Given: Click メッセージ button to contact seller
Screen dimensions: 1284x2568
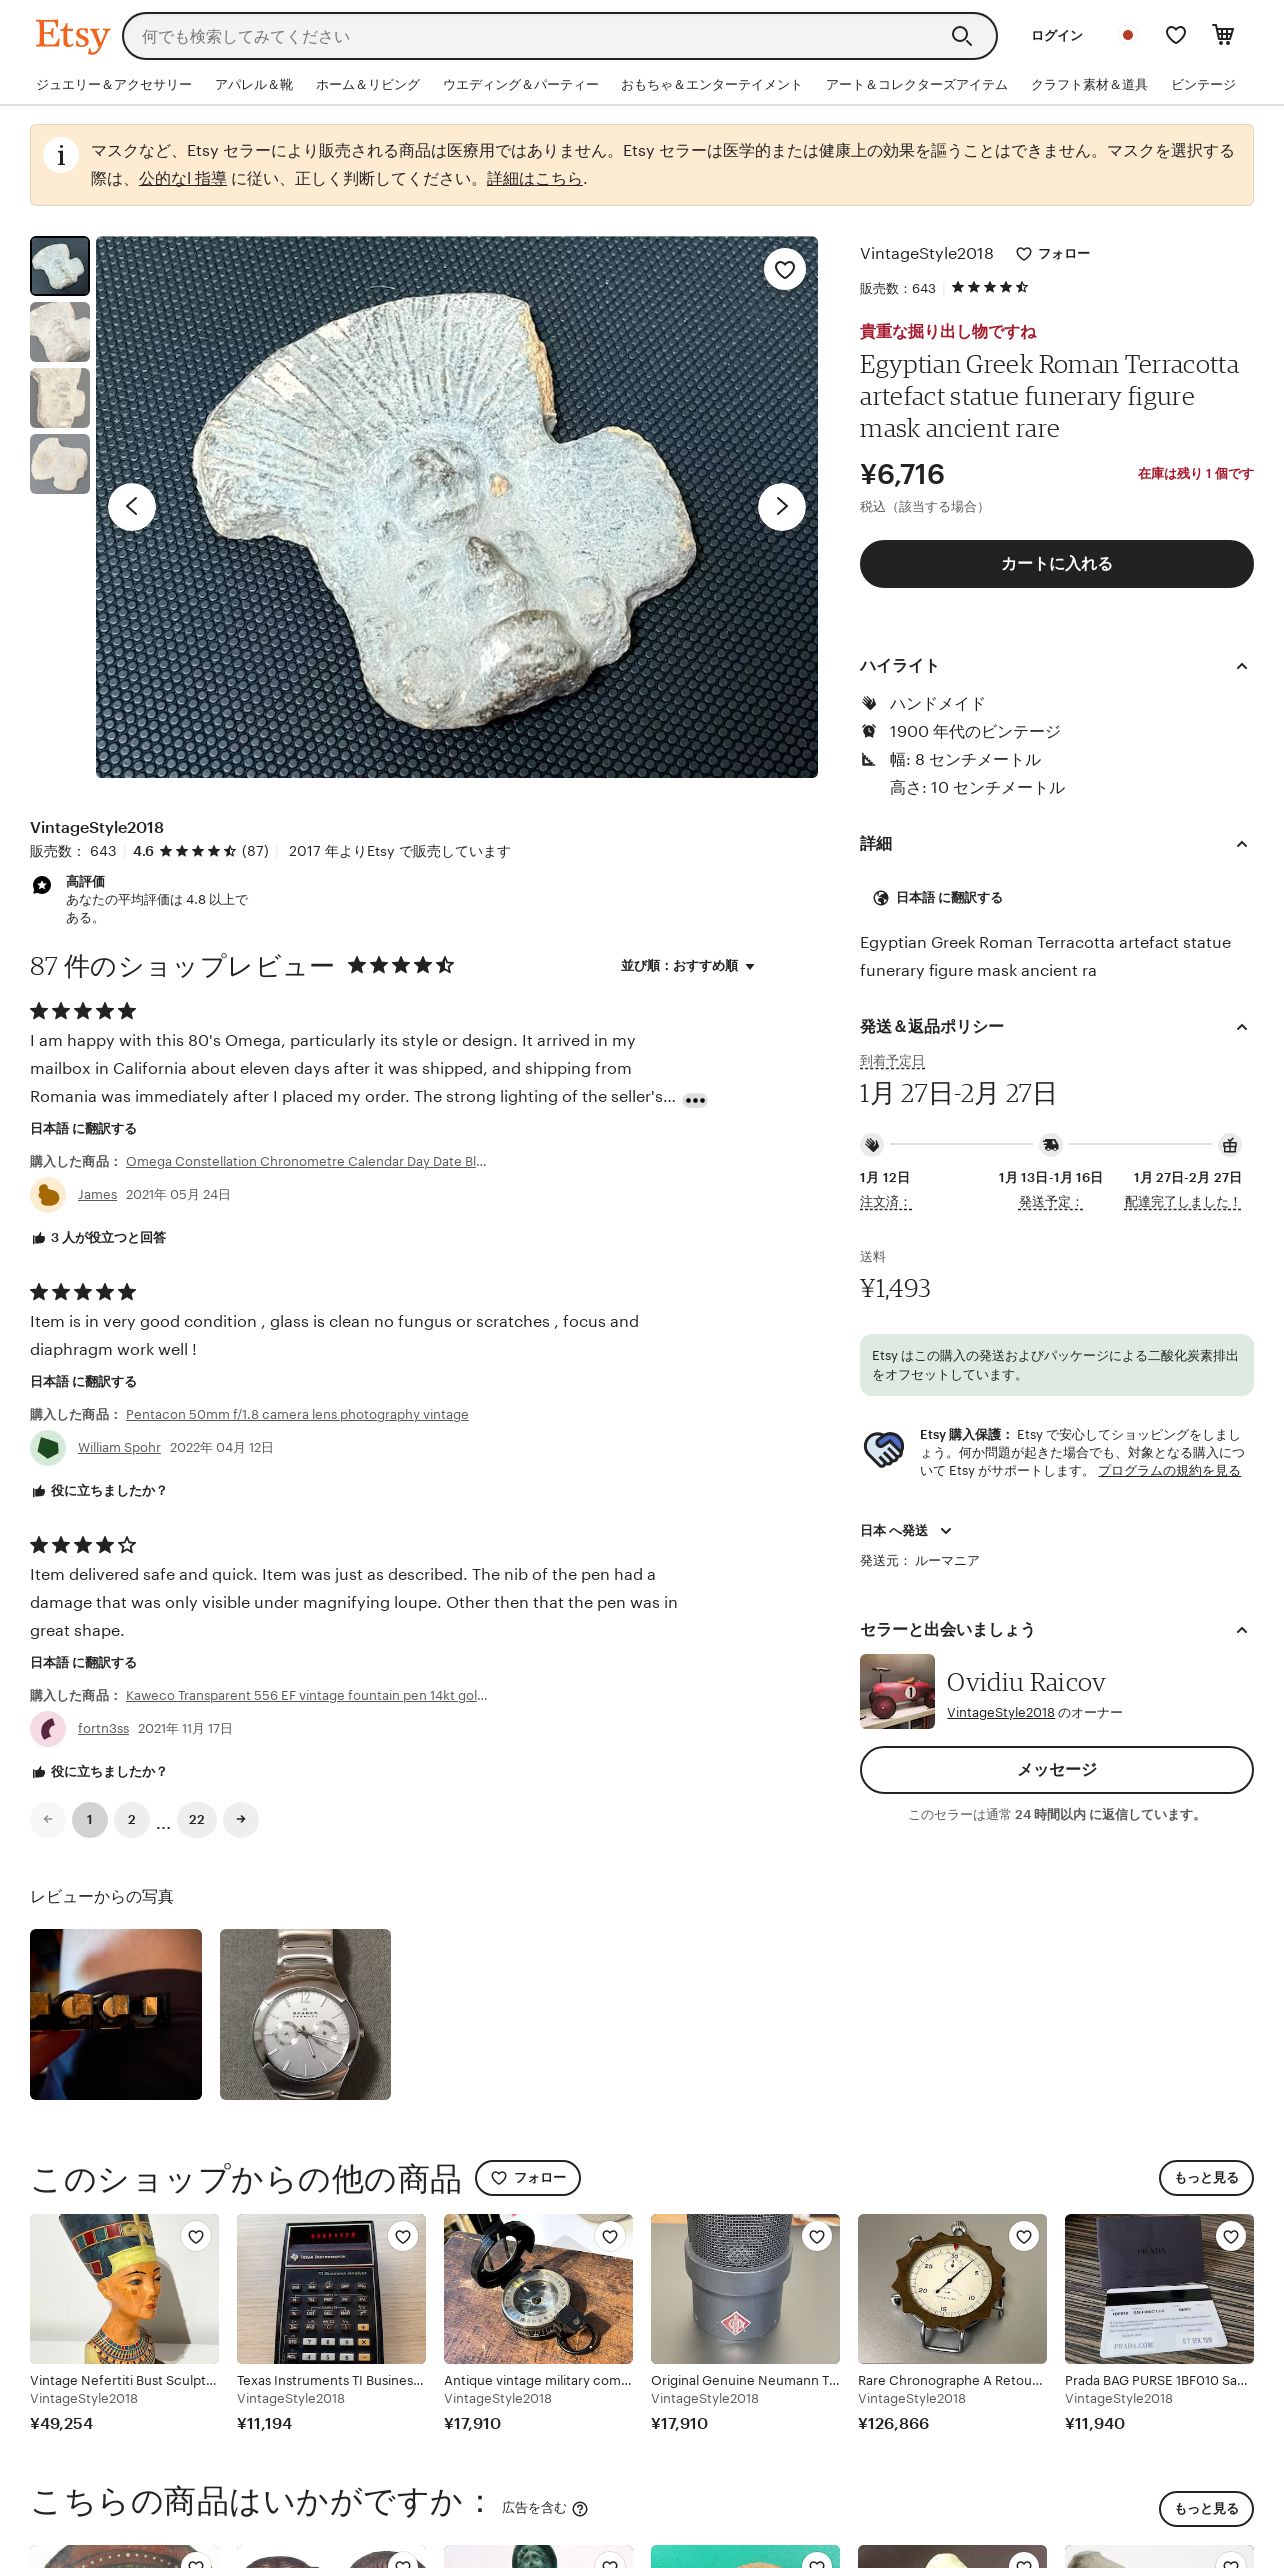Looking at the screenshot, I should (1056, 1770).
